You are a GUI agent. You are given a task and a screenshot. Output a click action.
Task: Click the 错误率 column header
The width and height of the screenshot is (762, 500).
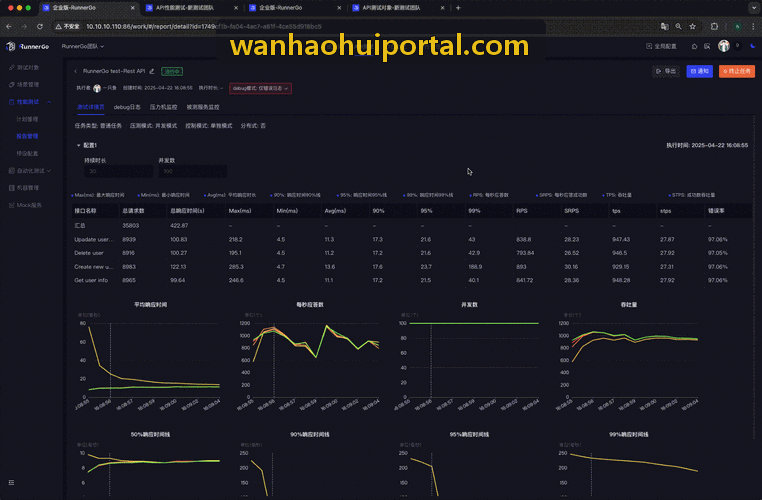[x=716, y=211]
